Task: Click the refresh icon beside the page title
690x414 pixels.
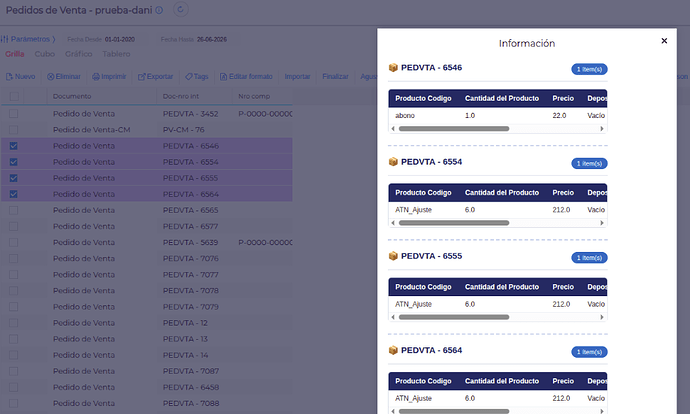Action: [x=180, y=9]
